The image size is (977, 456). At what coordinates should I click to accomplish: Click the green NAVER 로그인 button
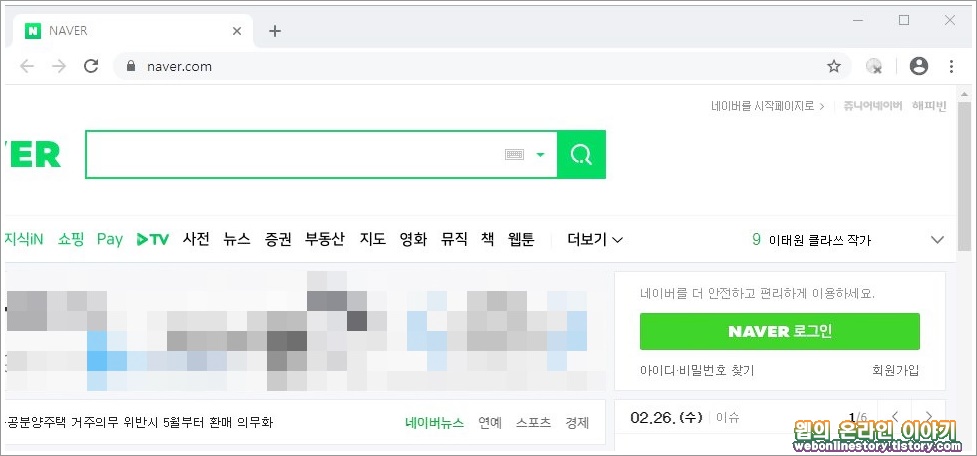[x=779, y=331]
